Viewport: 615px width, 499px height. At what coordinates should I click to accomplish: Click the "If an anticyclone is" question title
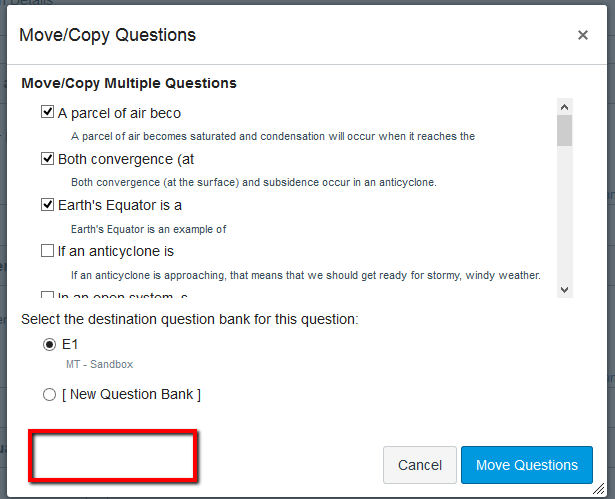[115, 251]
